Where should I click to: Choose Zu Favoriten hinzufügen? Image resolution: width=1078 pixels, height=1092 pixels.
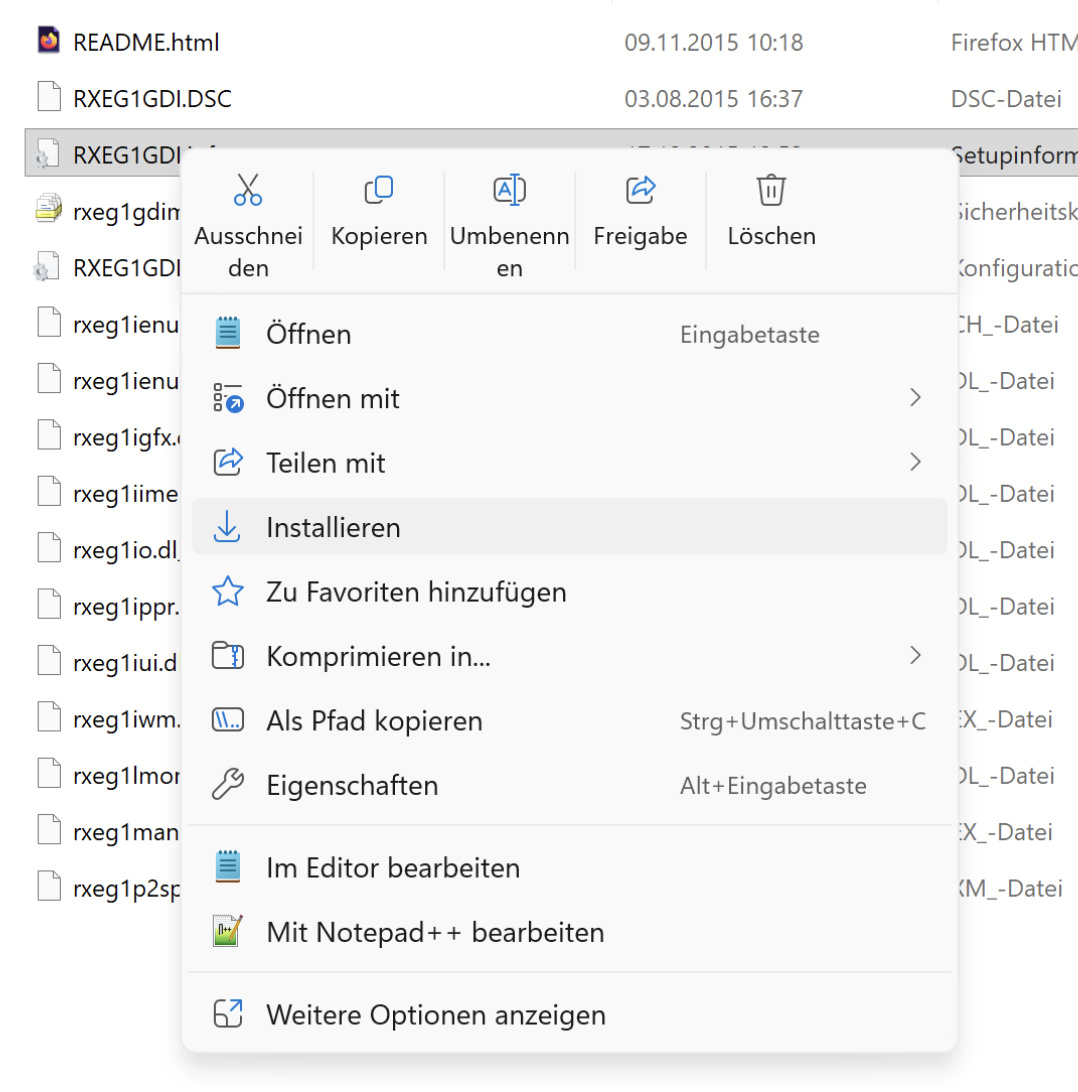click(x=569, y=591)
